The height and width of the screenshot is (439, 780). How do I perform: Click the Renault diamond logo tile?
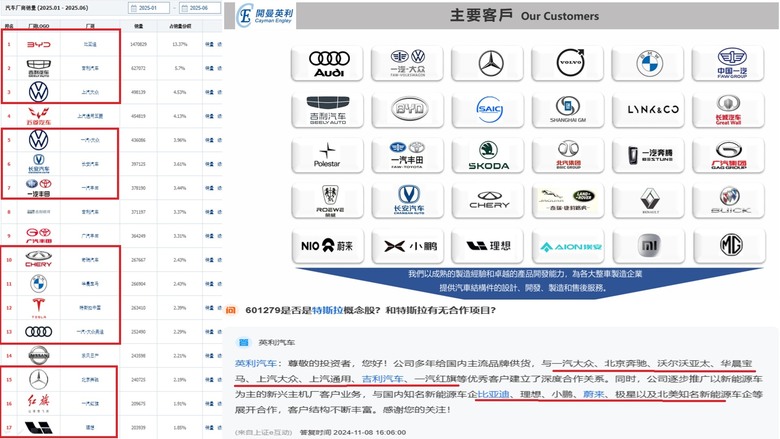point(648,200)
